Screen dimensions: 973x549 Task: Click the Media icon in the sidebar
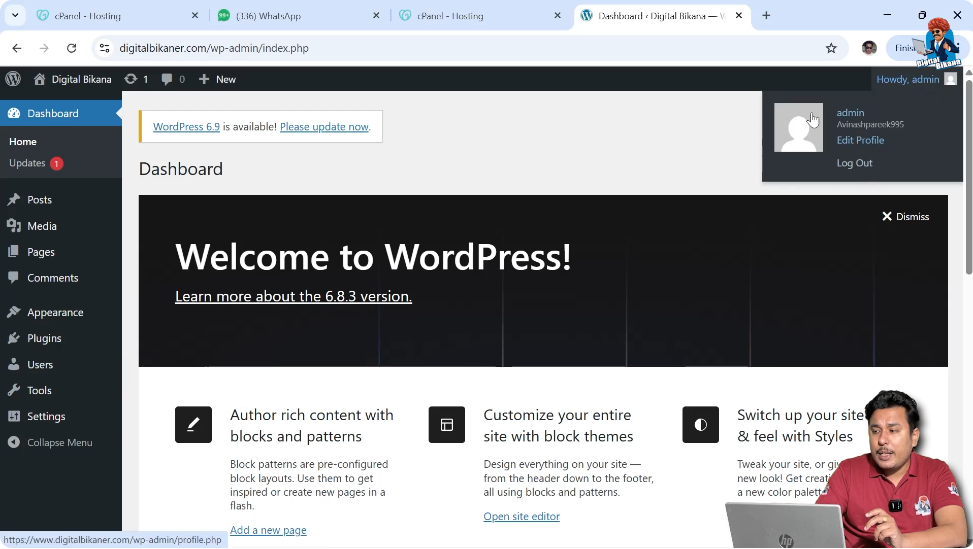pyautogui.click(x=14, y=226)
